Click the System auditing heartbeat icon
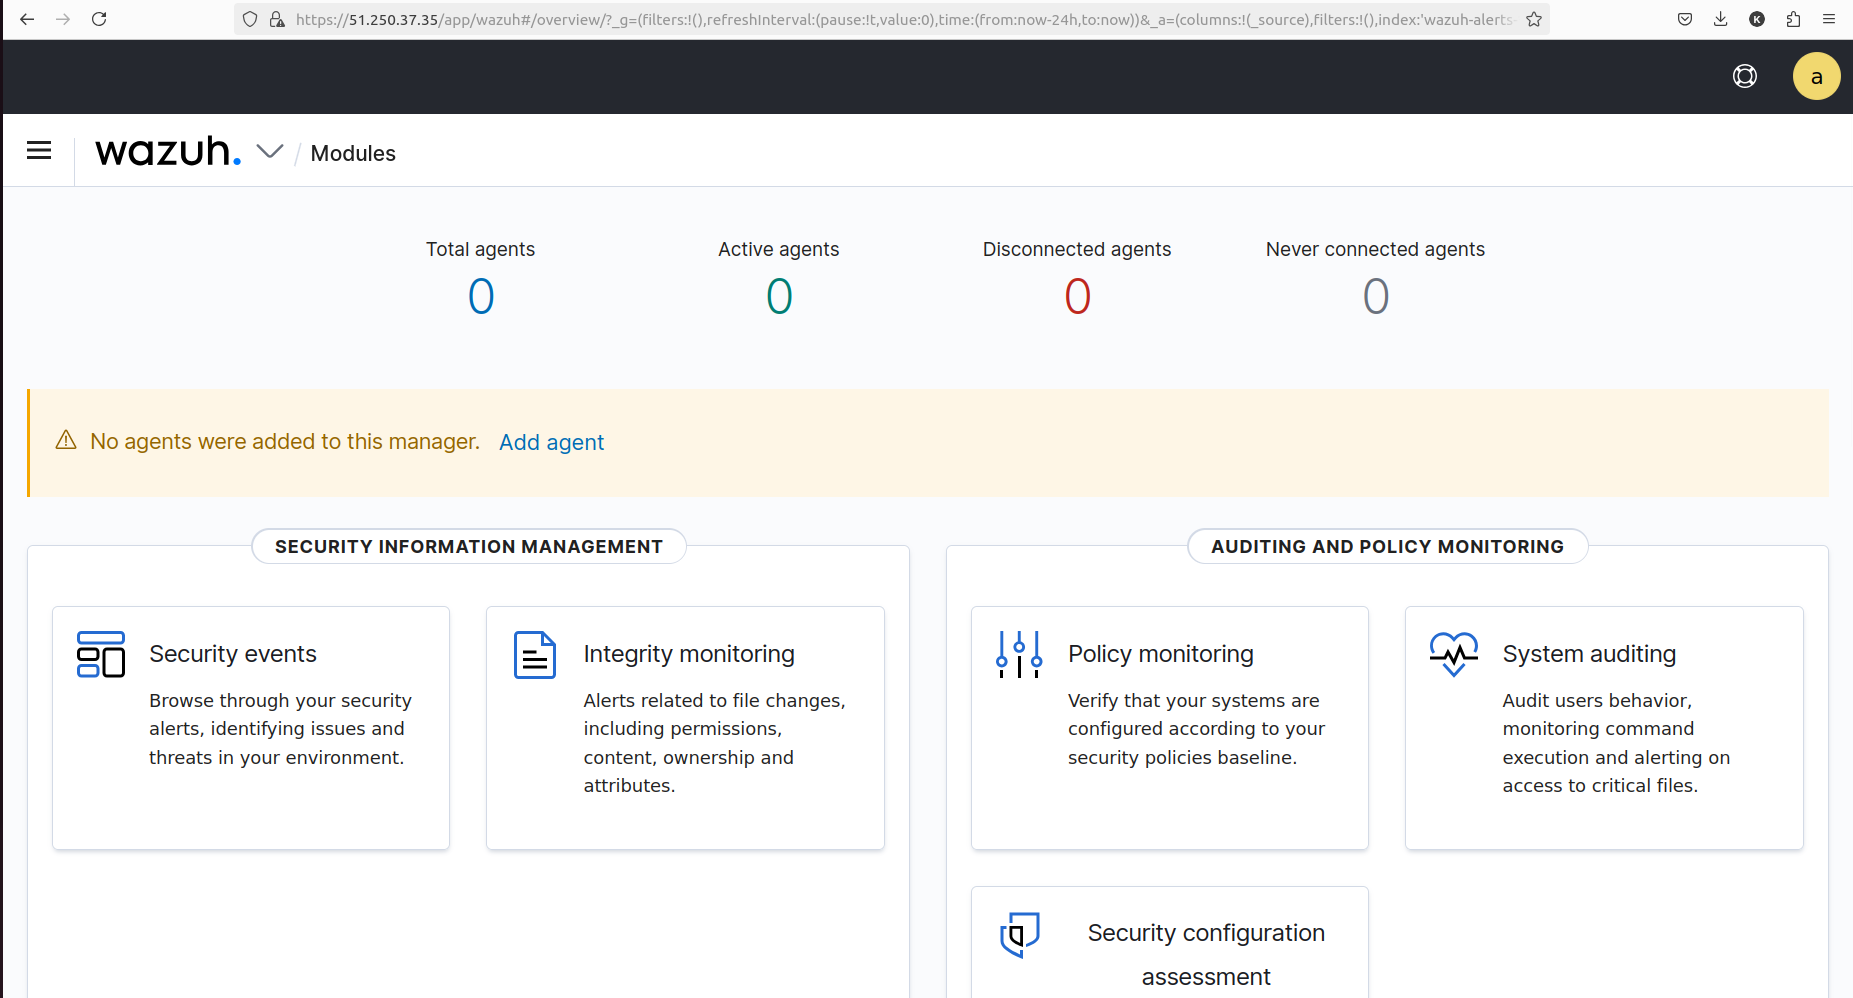Viewport: 1853px width, 998px height. [1454, 654]
